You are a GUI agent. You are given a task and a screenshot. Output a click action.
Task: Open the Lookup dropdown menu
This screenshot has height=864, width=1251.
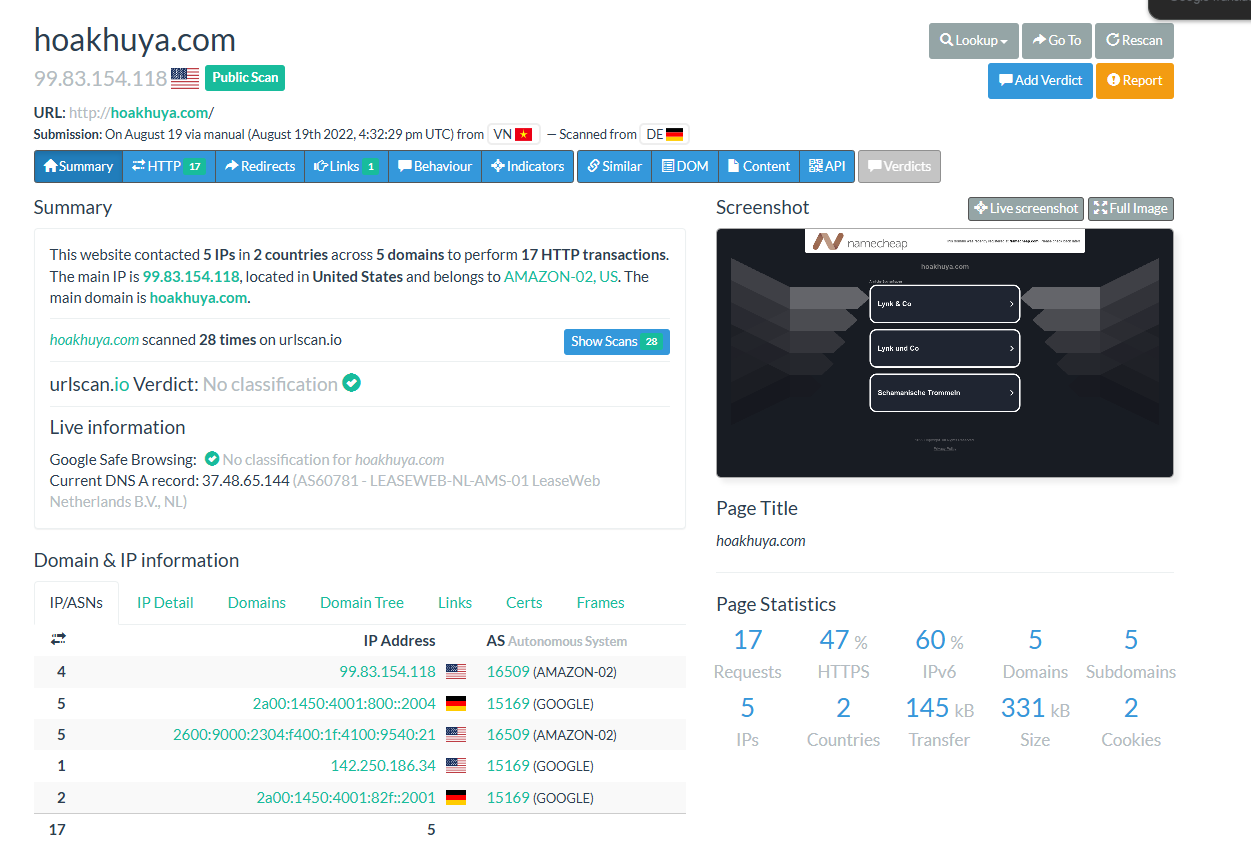(x=973, y=41)
